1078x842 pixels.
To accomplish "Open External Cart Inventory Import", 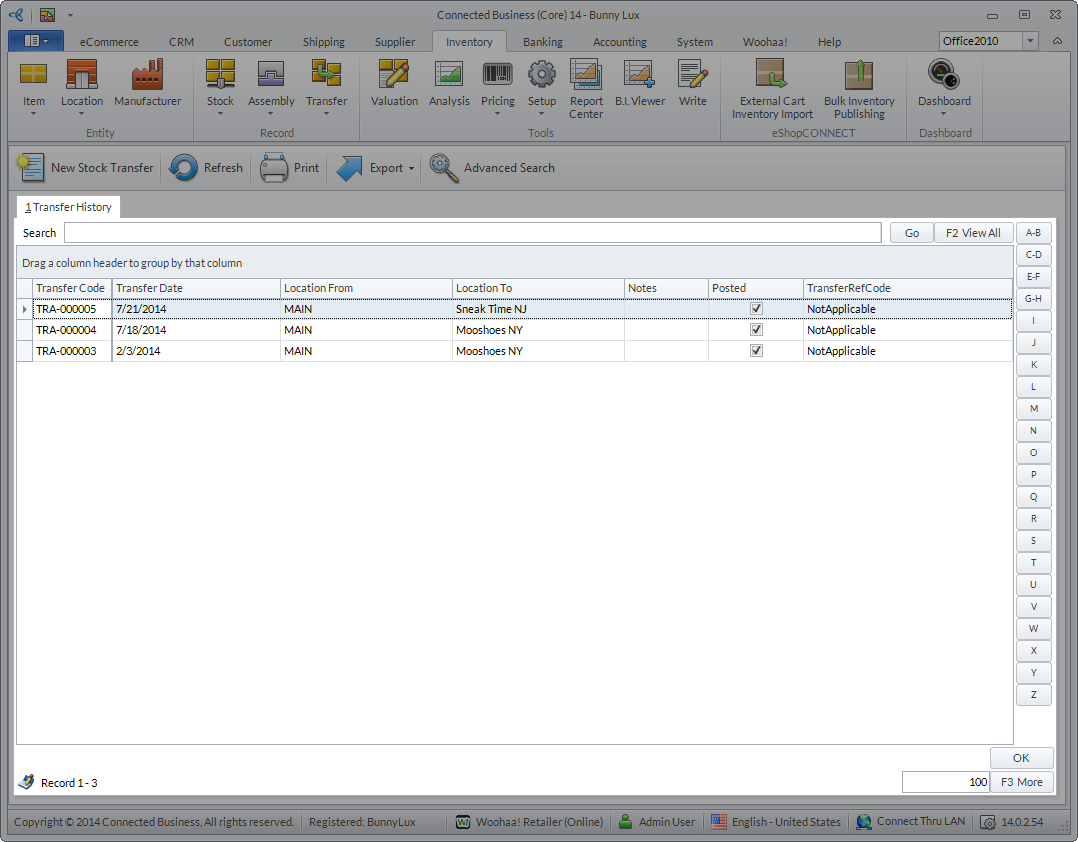I will [x=772, y=75].
